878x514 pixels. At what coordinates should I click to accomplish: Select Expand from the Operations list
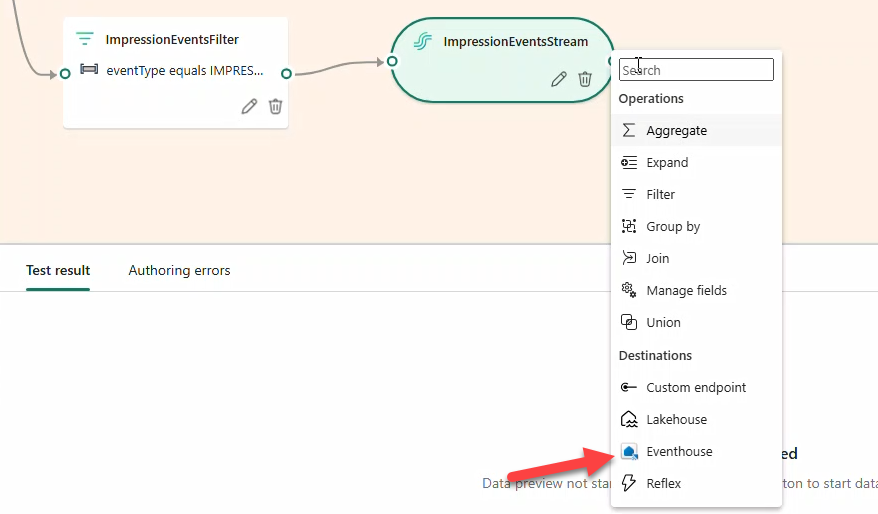(667, 163)
